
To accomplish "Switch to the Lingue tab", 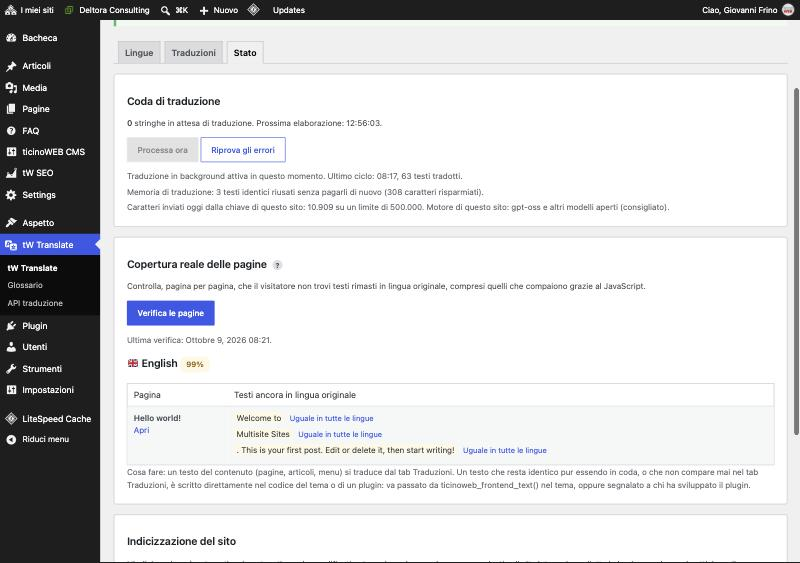I will [x=139, y=53].
